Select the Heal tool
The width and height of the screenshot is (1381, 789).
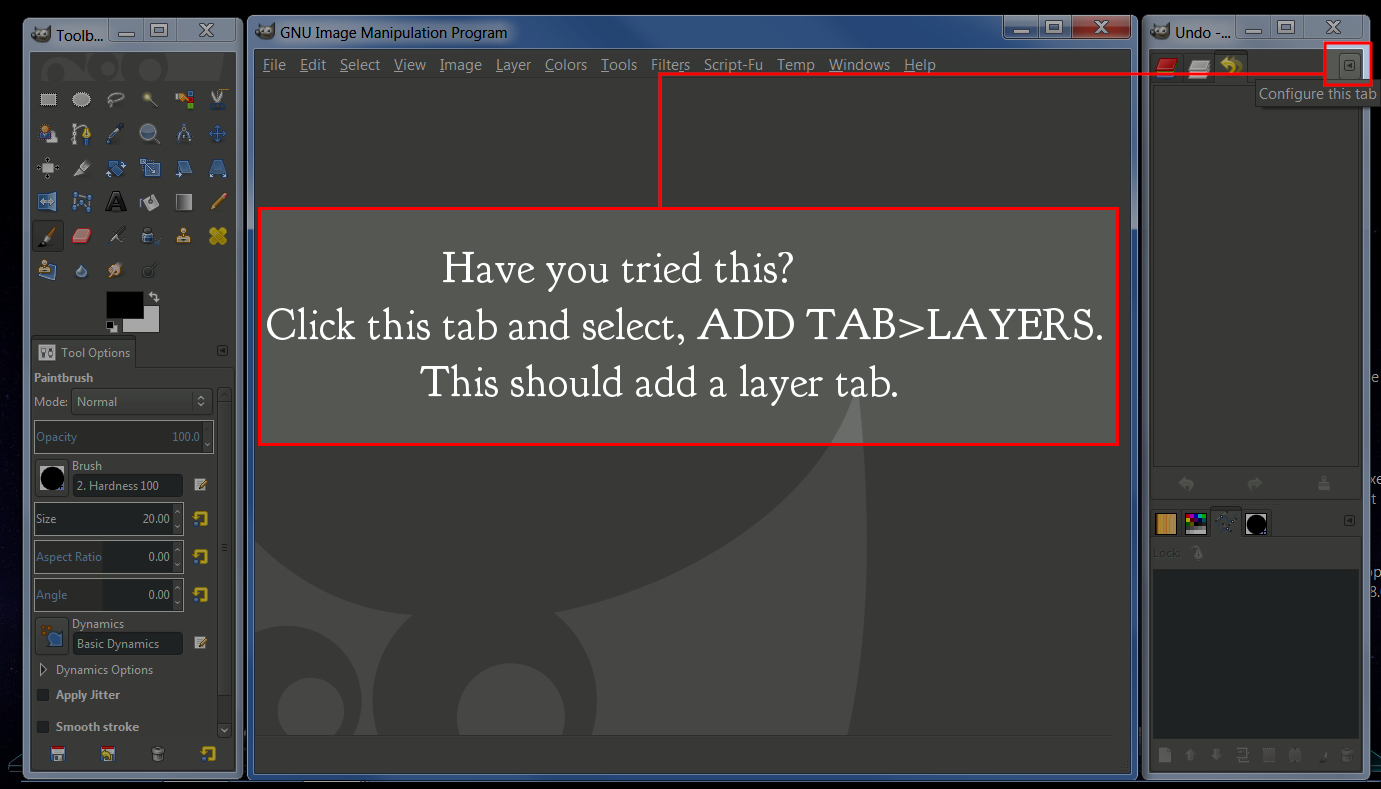click(x=218, y=235)
